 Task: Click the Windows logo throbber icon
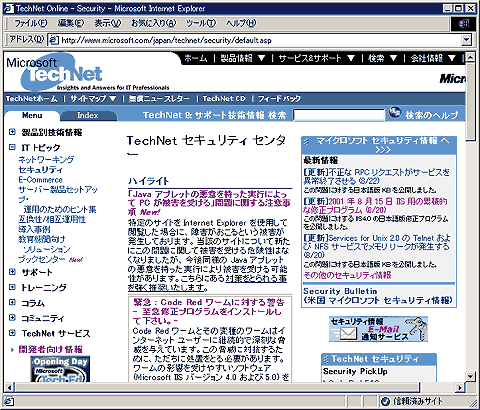(464, 24)
